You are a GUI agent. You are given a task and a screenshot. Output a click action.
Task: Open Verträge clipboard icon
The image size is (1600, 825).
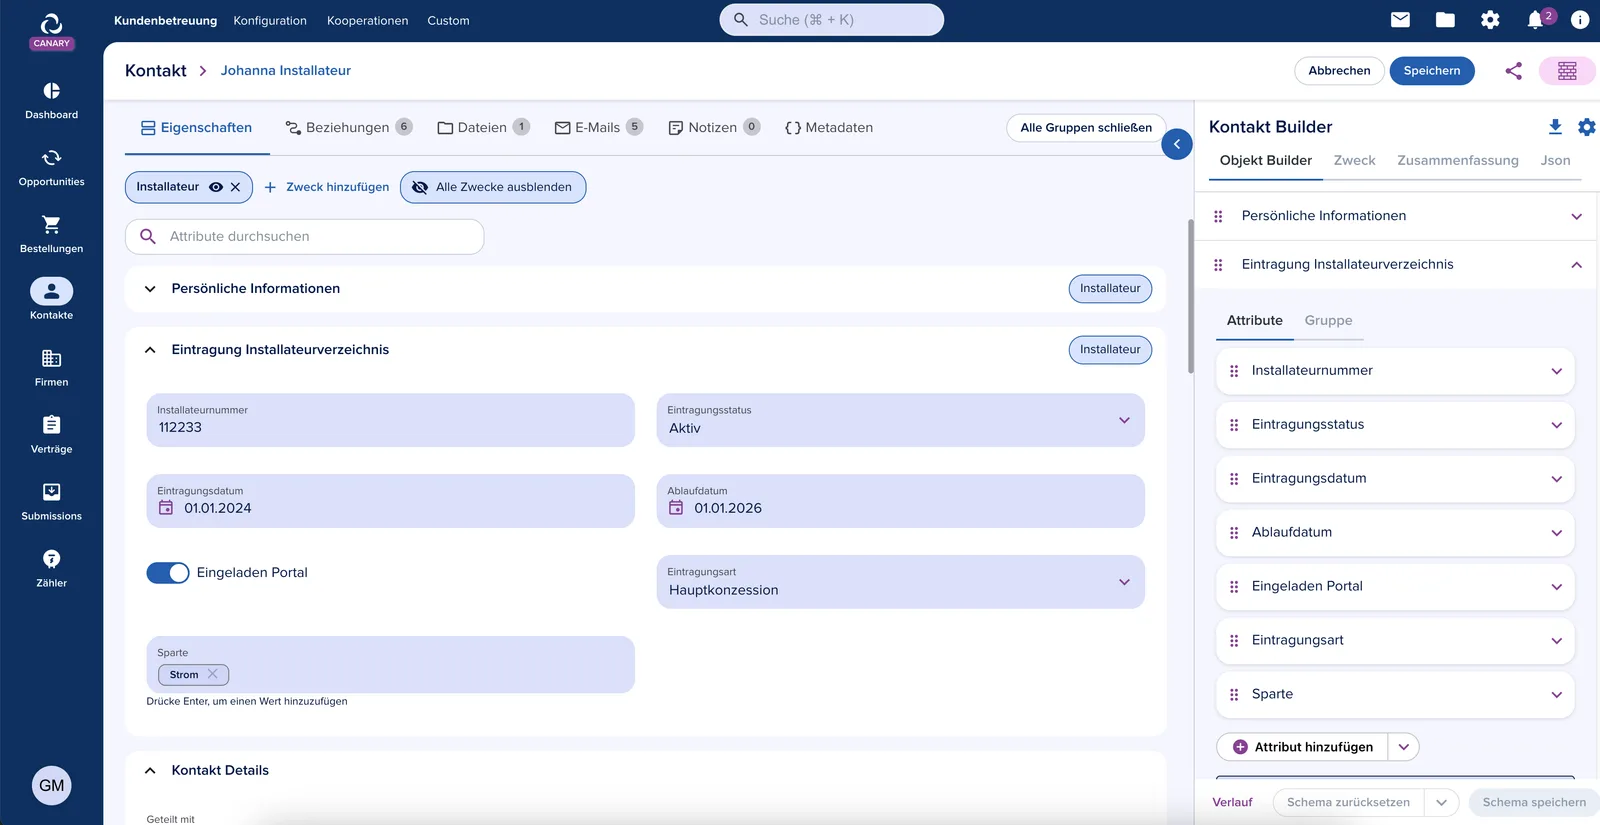tap(51, 425)
